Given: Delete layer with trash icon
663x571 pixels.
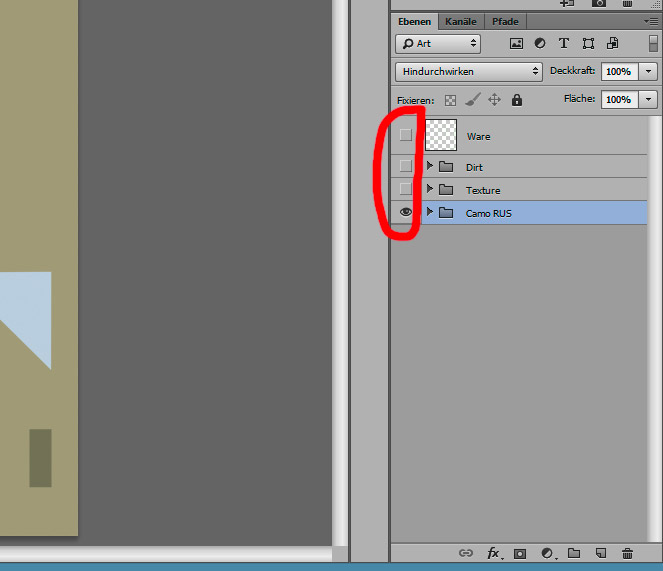Looking at the screenshot, I should [x=627, y=553].
